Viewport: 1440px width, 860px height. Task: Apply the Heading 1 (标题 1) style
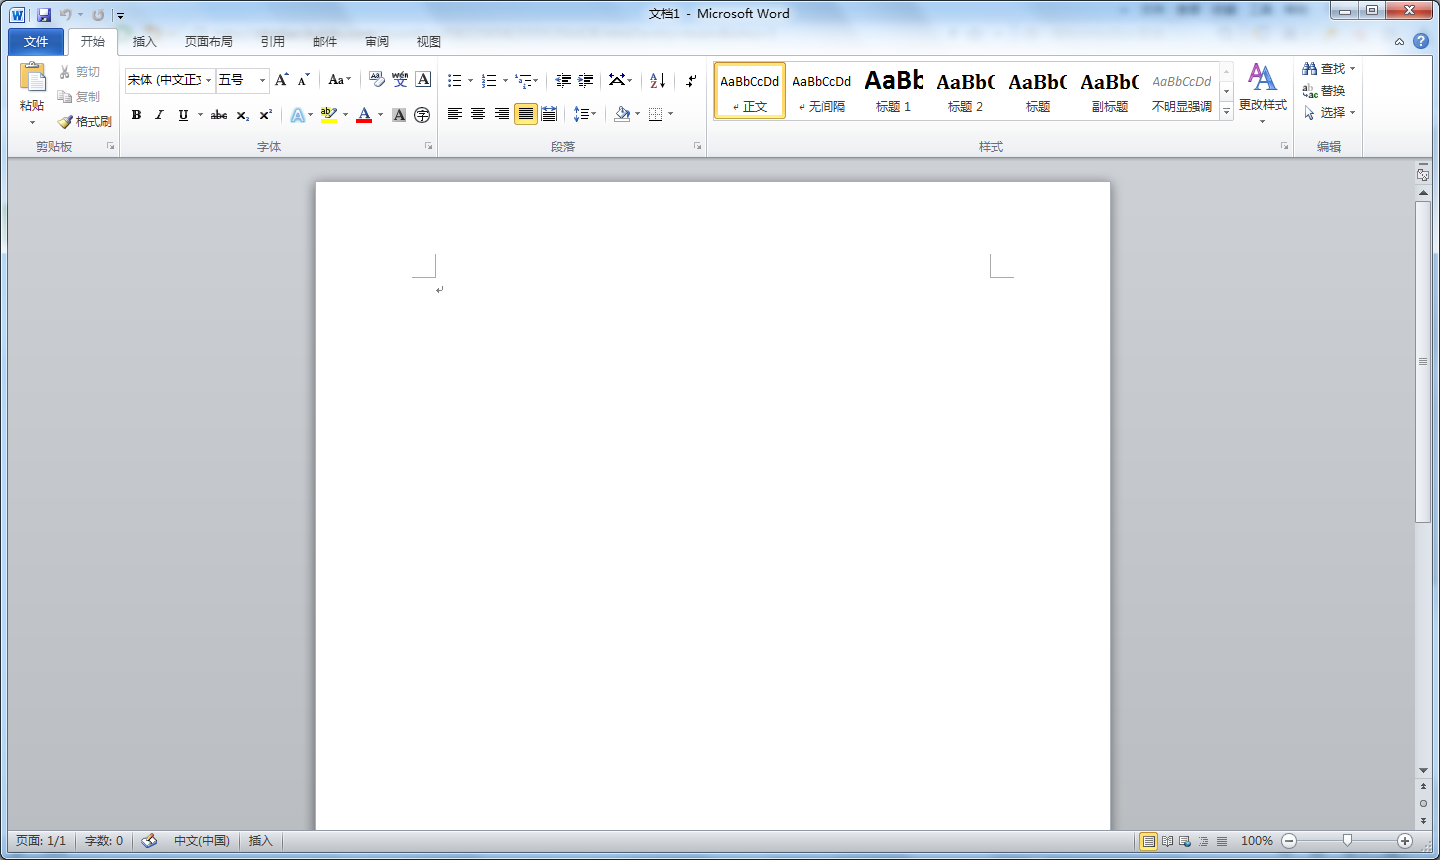click(x=894, y=90)
